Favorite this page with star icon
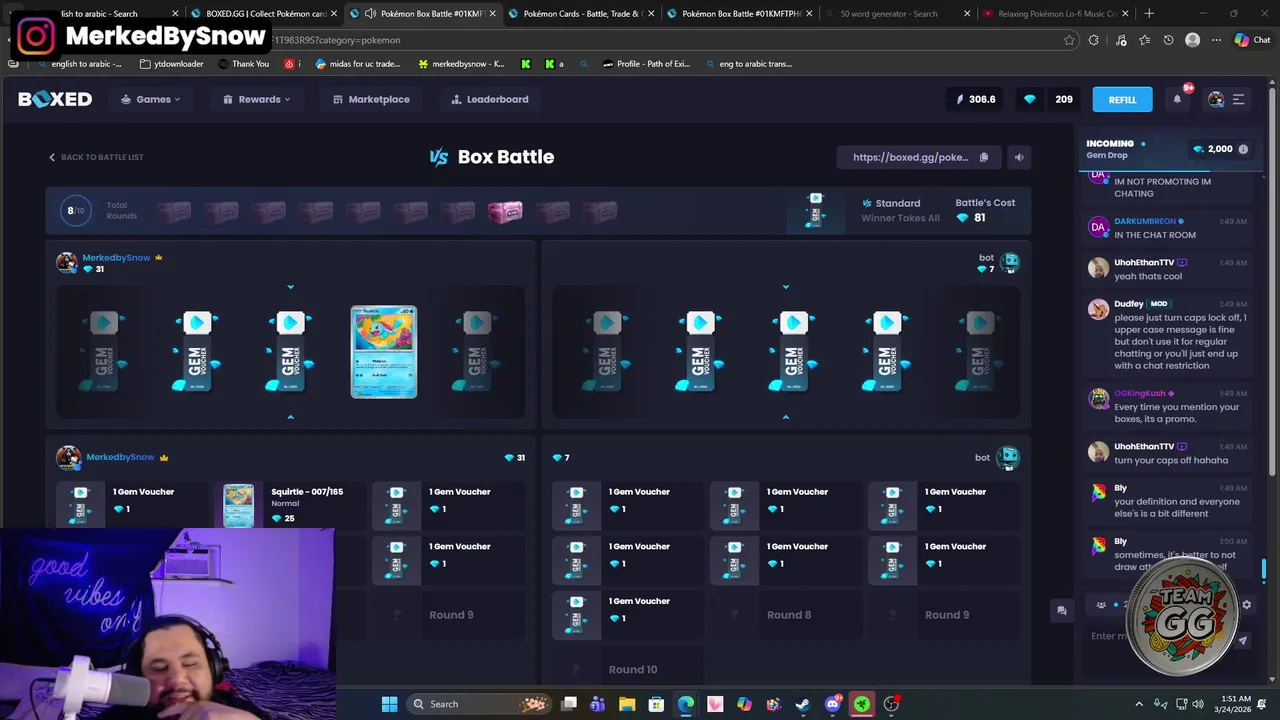This screenshot has height=720, width=1280. (x=1069, y=40)
